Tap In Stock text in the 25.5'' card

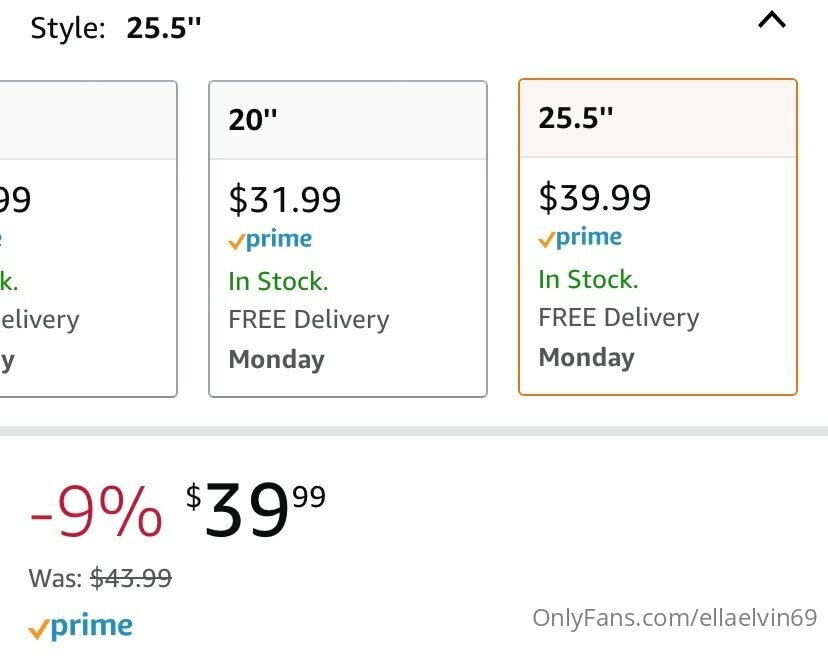pyautogui.click(x=588, y=279)
